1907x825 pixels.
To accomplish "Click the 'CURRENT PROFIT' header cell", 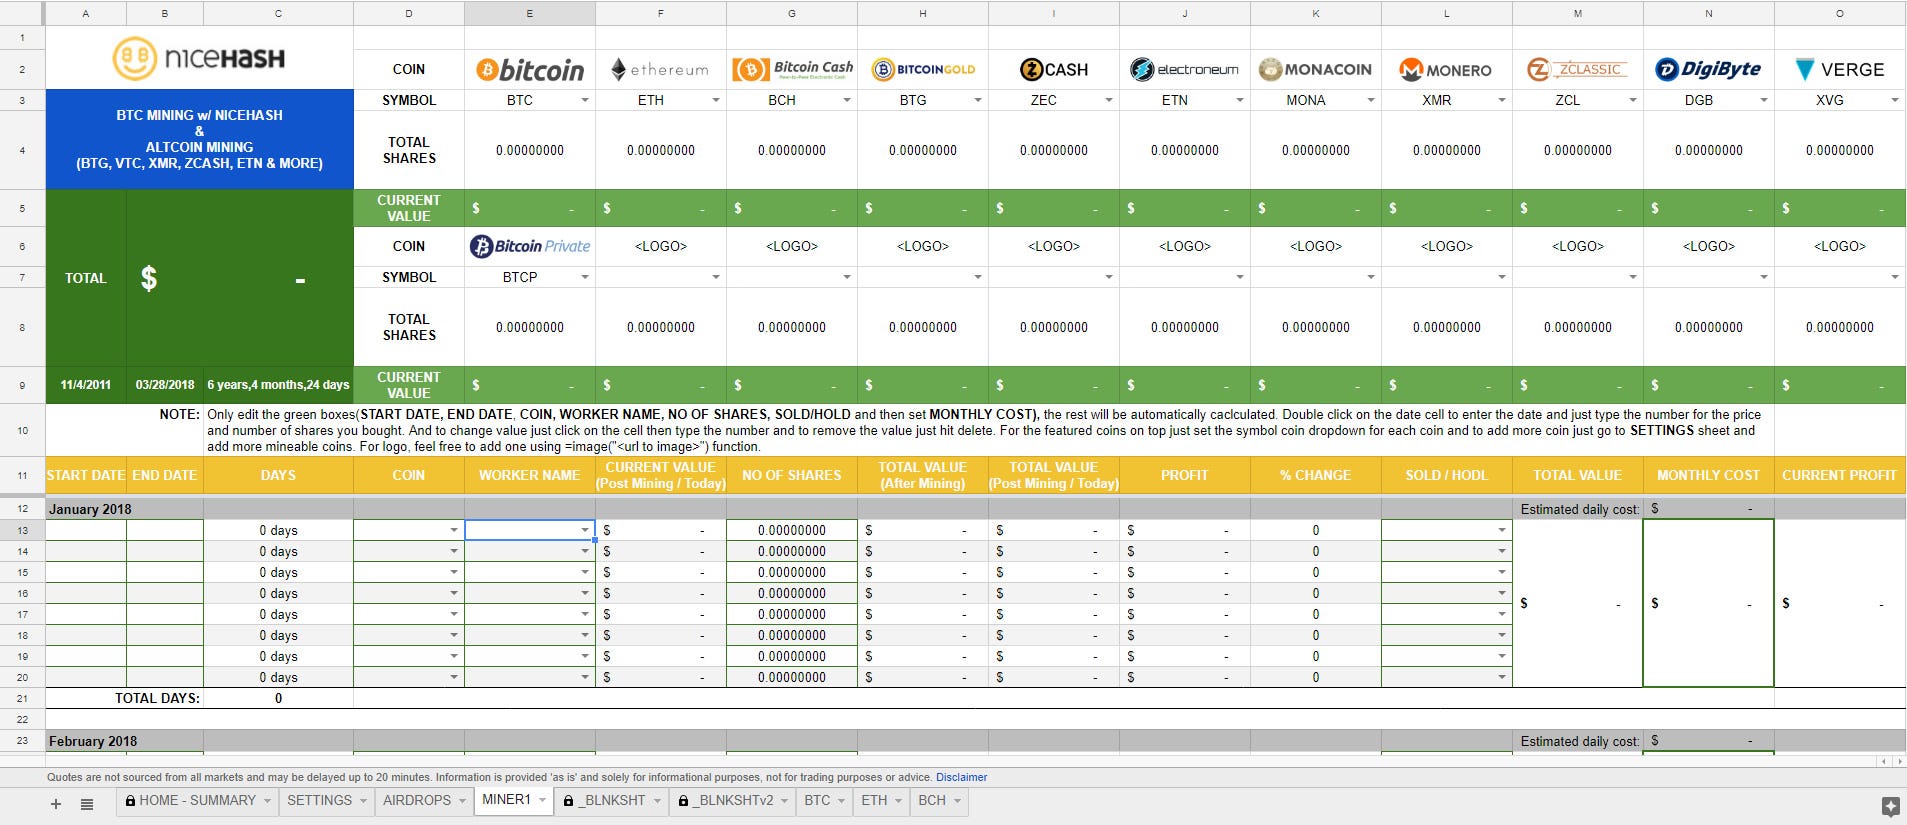I will coord(1839,475).
